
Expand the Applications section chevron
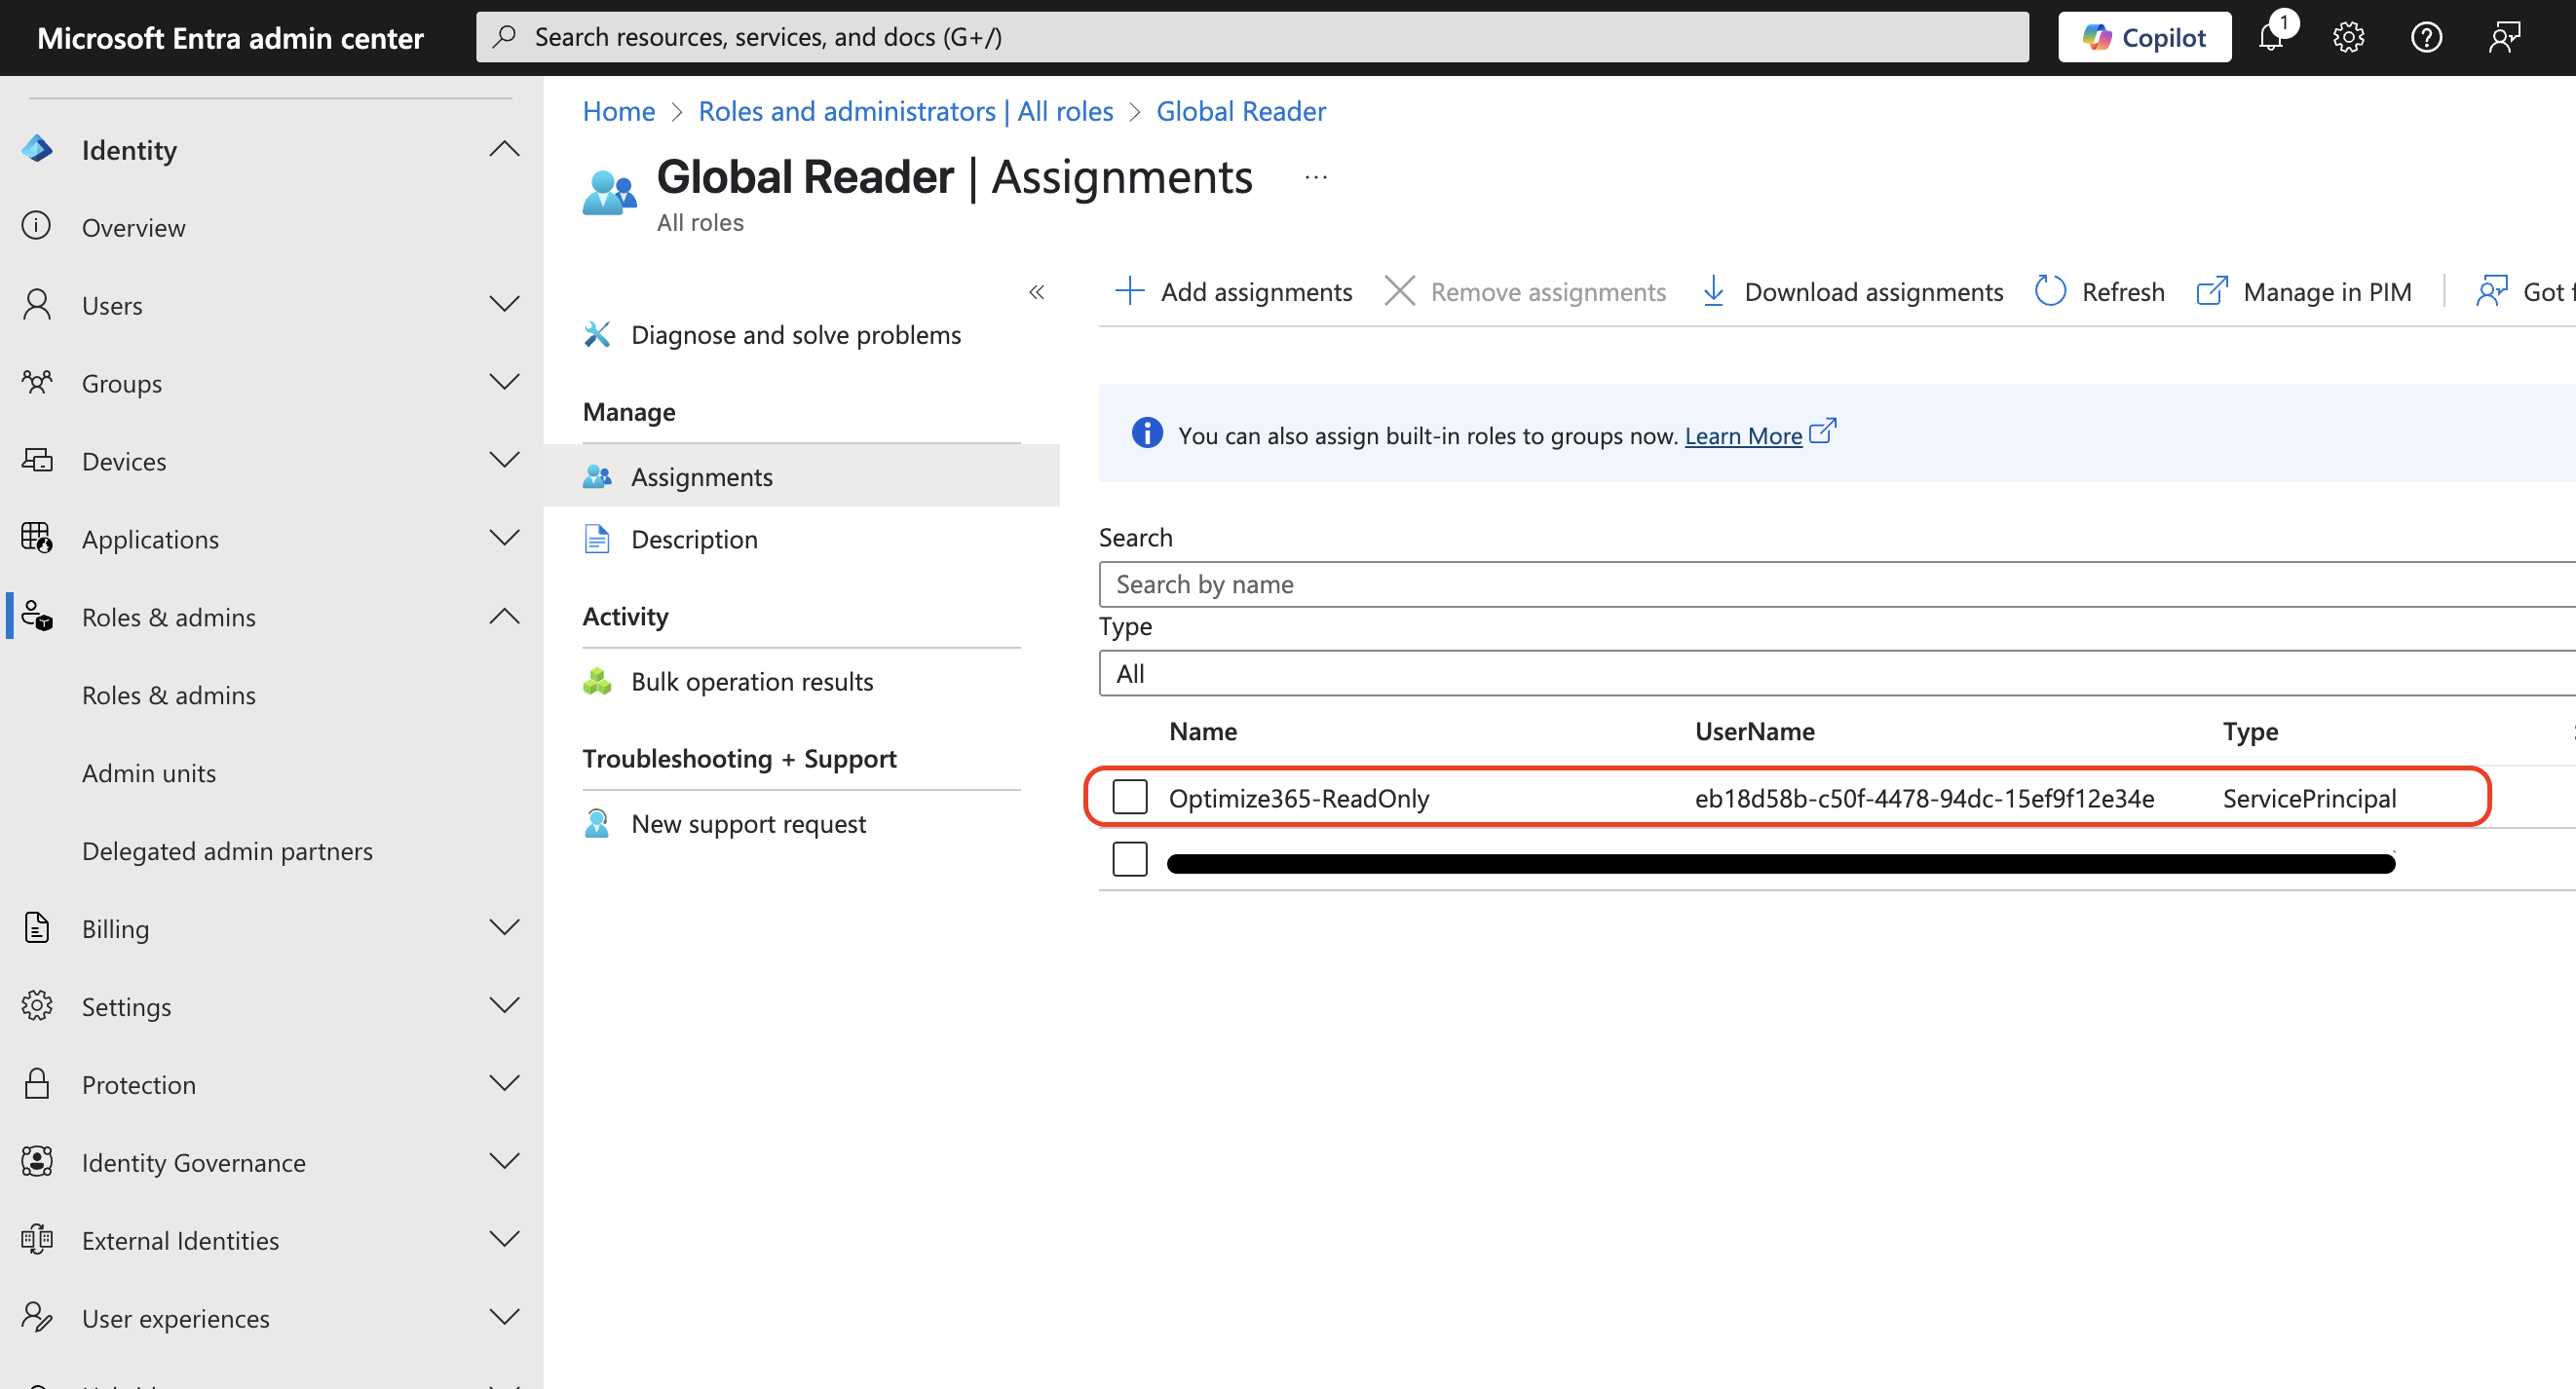pos(505,537)
